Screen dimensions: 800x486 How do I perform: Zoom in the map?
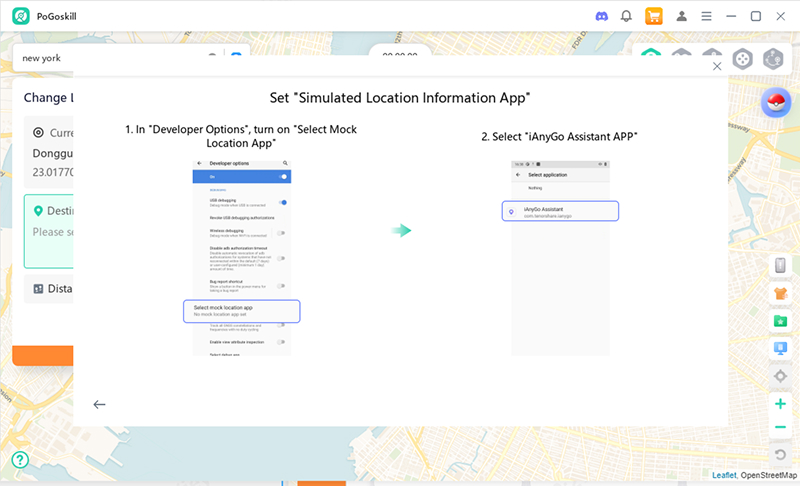pos(780,404)
